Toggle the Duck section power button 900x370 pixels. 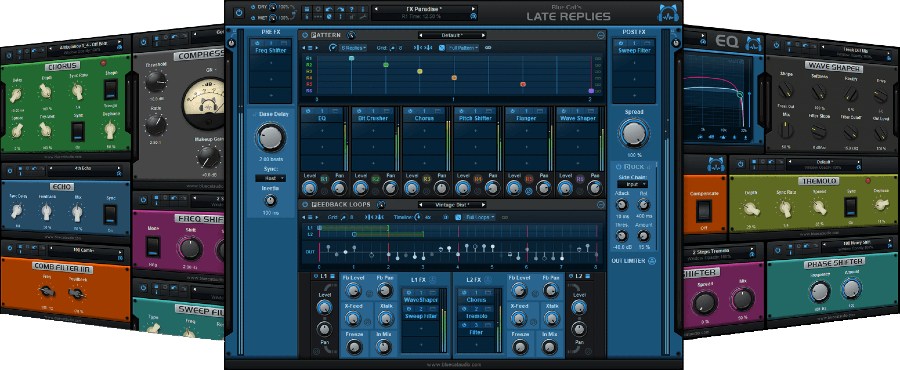pyautogui.click(x=620, y=167)
